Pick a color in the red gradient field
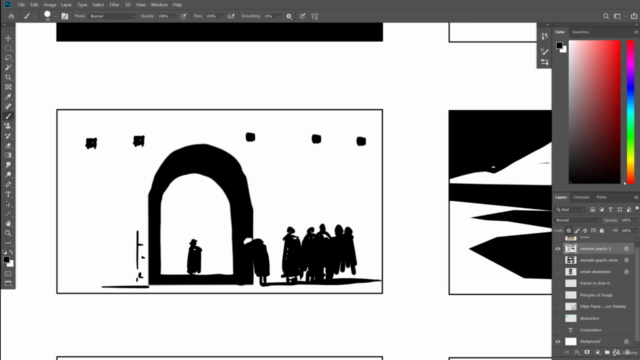Screen dimensions: 640x360 (x=595, y=111)
